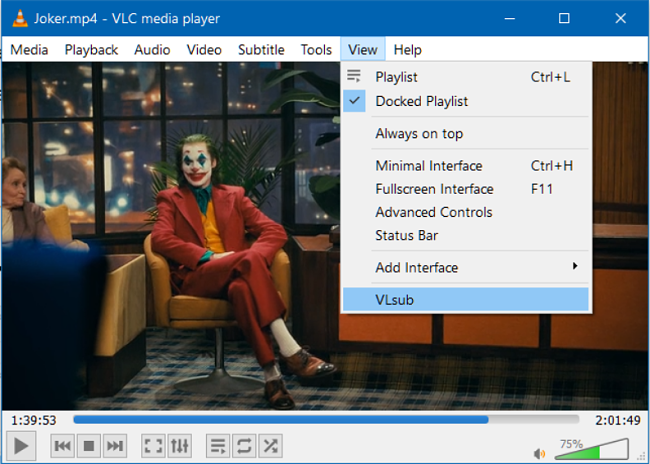Image resolution: width=650 pixels, height=464 pixels.
Task: Open the Subtitle menu
Action: click(x=261, y=50)
